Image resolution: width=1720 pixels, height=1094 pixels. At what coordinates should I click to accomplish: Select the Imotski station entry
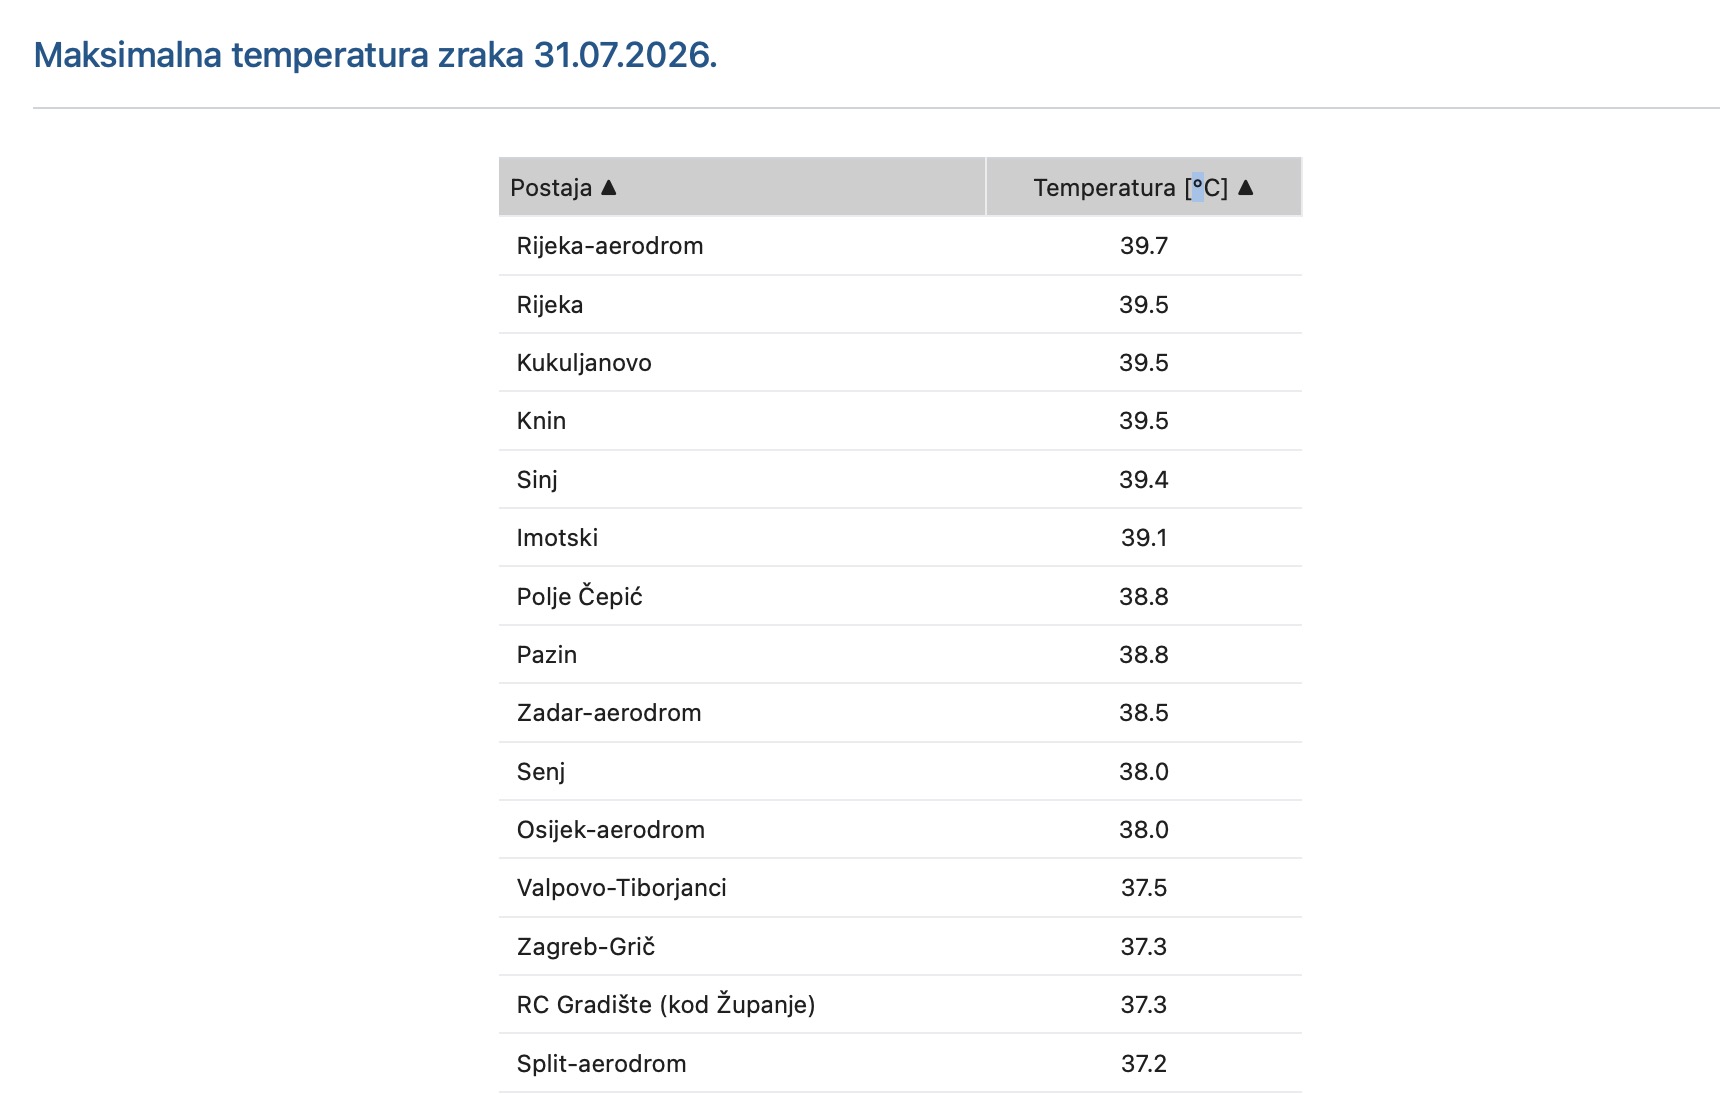tap(557, 538)
